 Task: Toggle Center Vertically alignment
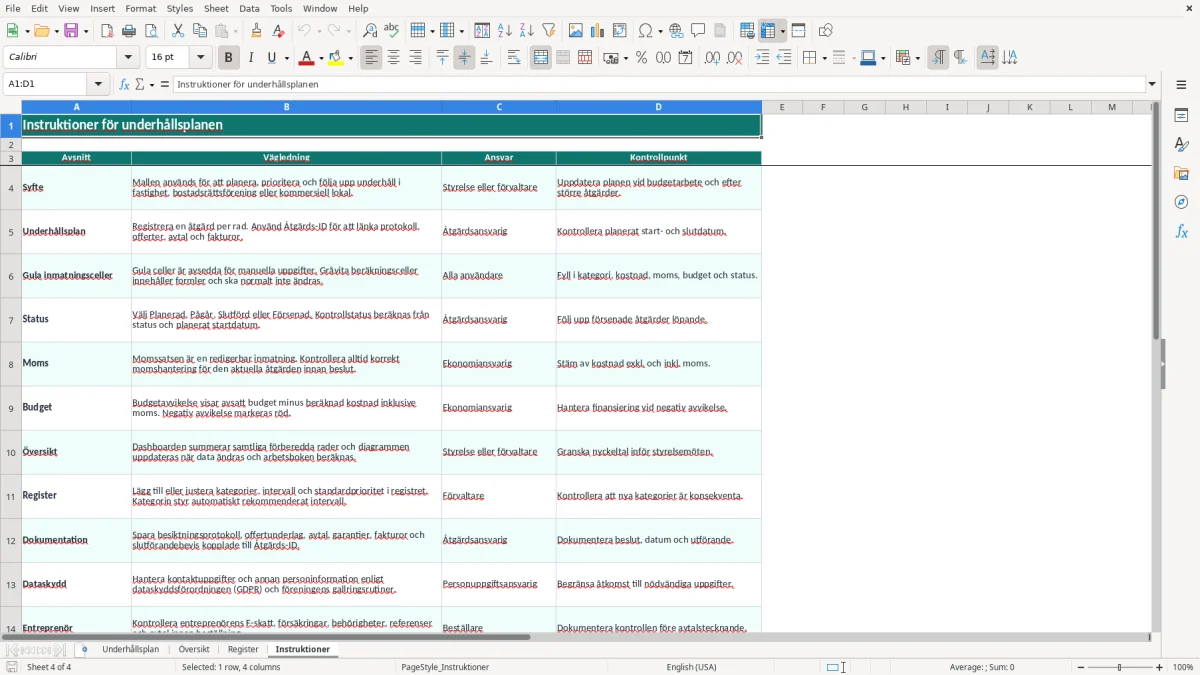[464, 58]
